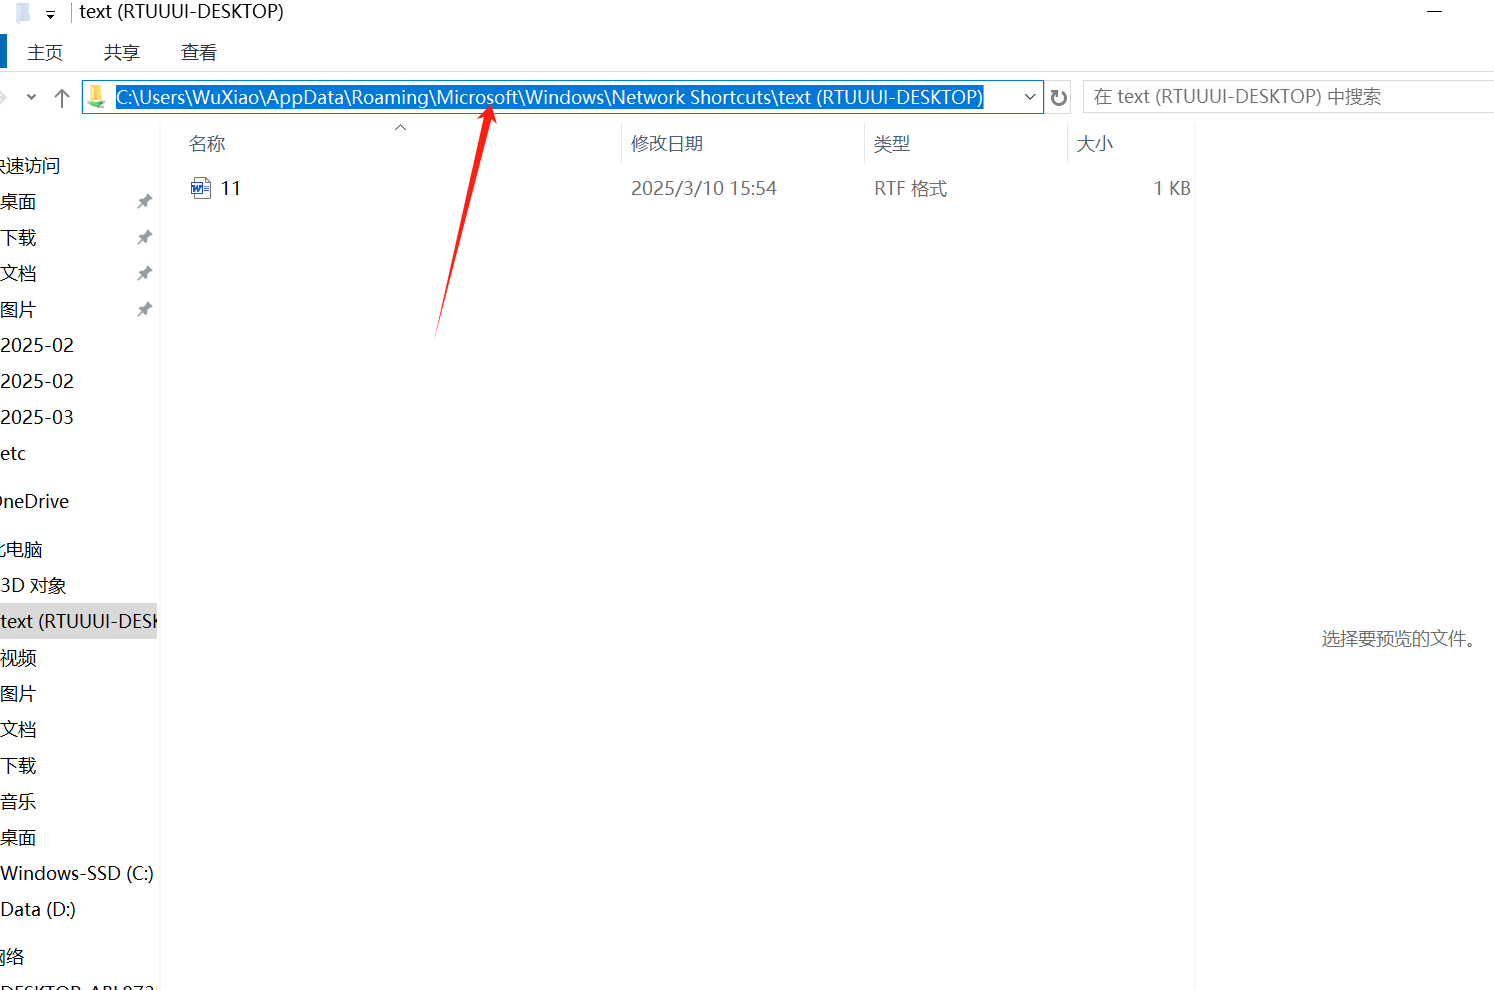Expand the address bar history dropdown
This screenshot has height=990, width=1494.
(1030, 97)
